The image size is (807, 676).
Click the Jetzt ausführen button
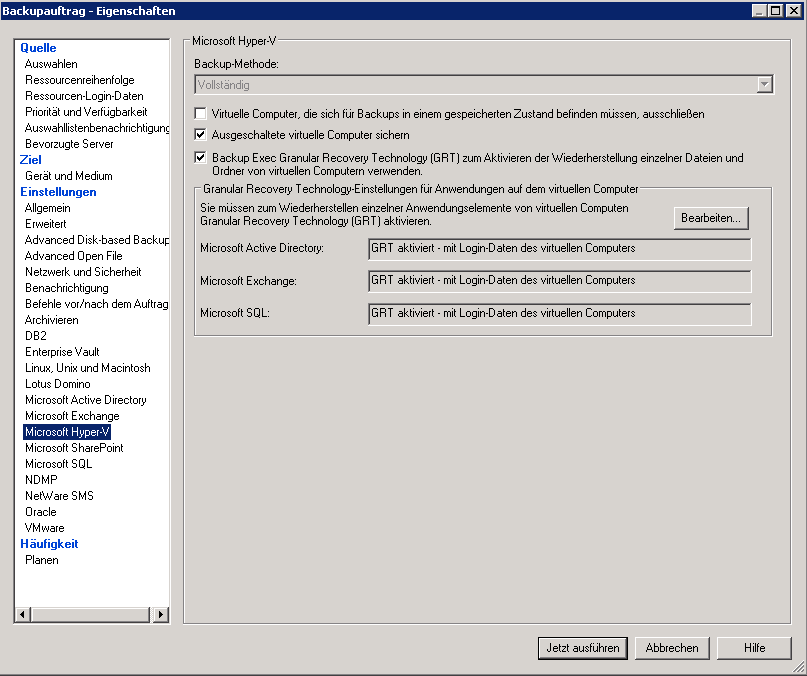[583, 648]
